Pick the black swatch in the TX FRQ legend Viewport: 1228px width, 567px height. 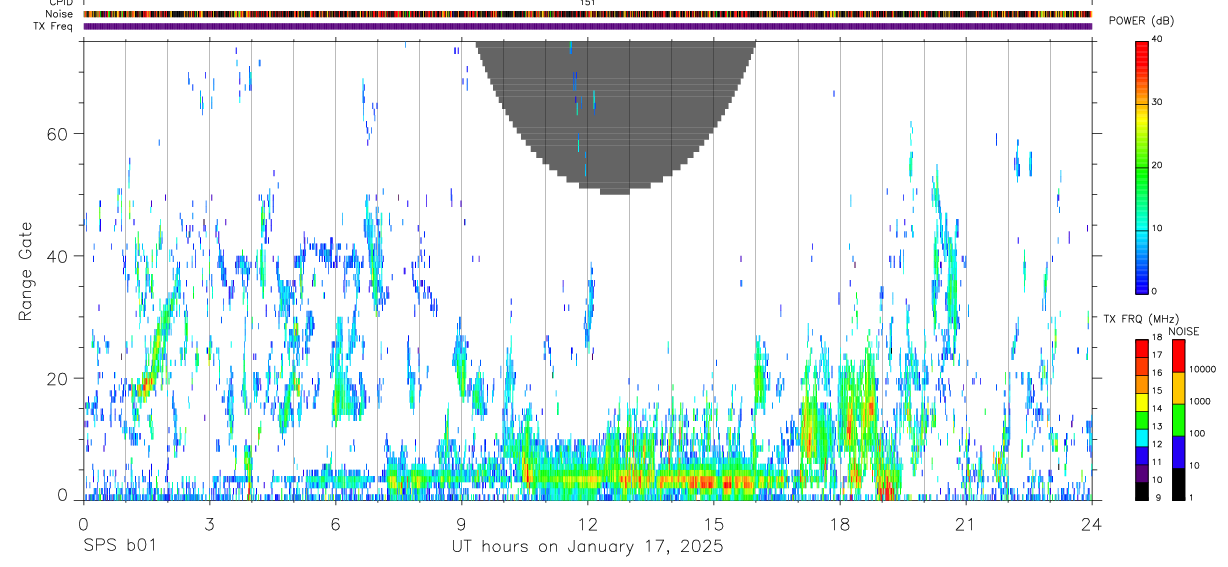pos(1142,491)
